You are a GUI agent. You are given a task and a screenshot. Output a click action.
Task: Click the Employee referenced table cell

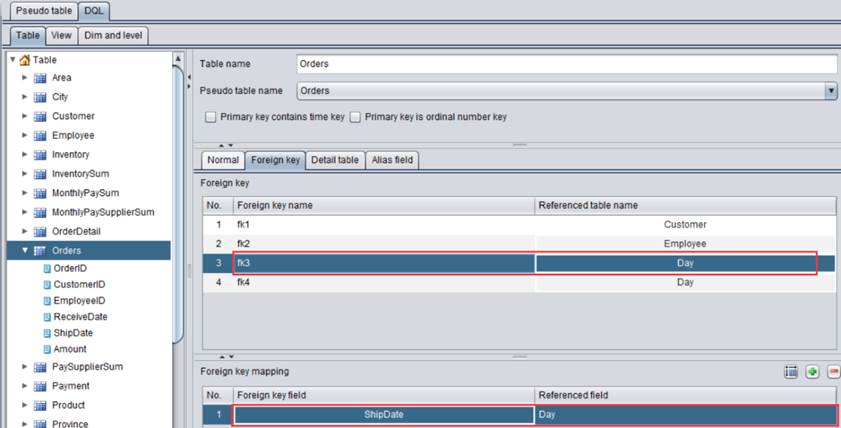685,244
